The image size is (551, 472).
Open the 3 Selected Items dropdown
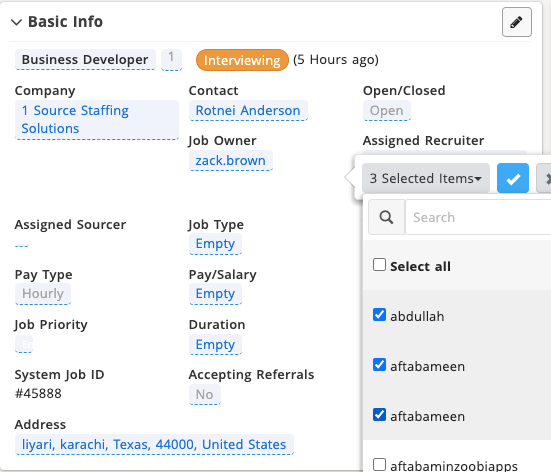pyautogui.click(x=426, y=178)
